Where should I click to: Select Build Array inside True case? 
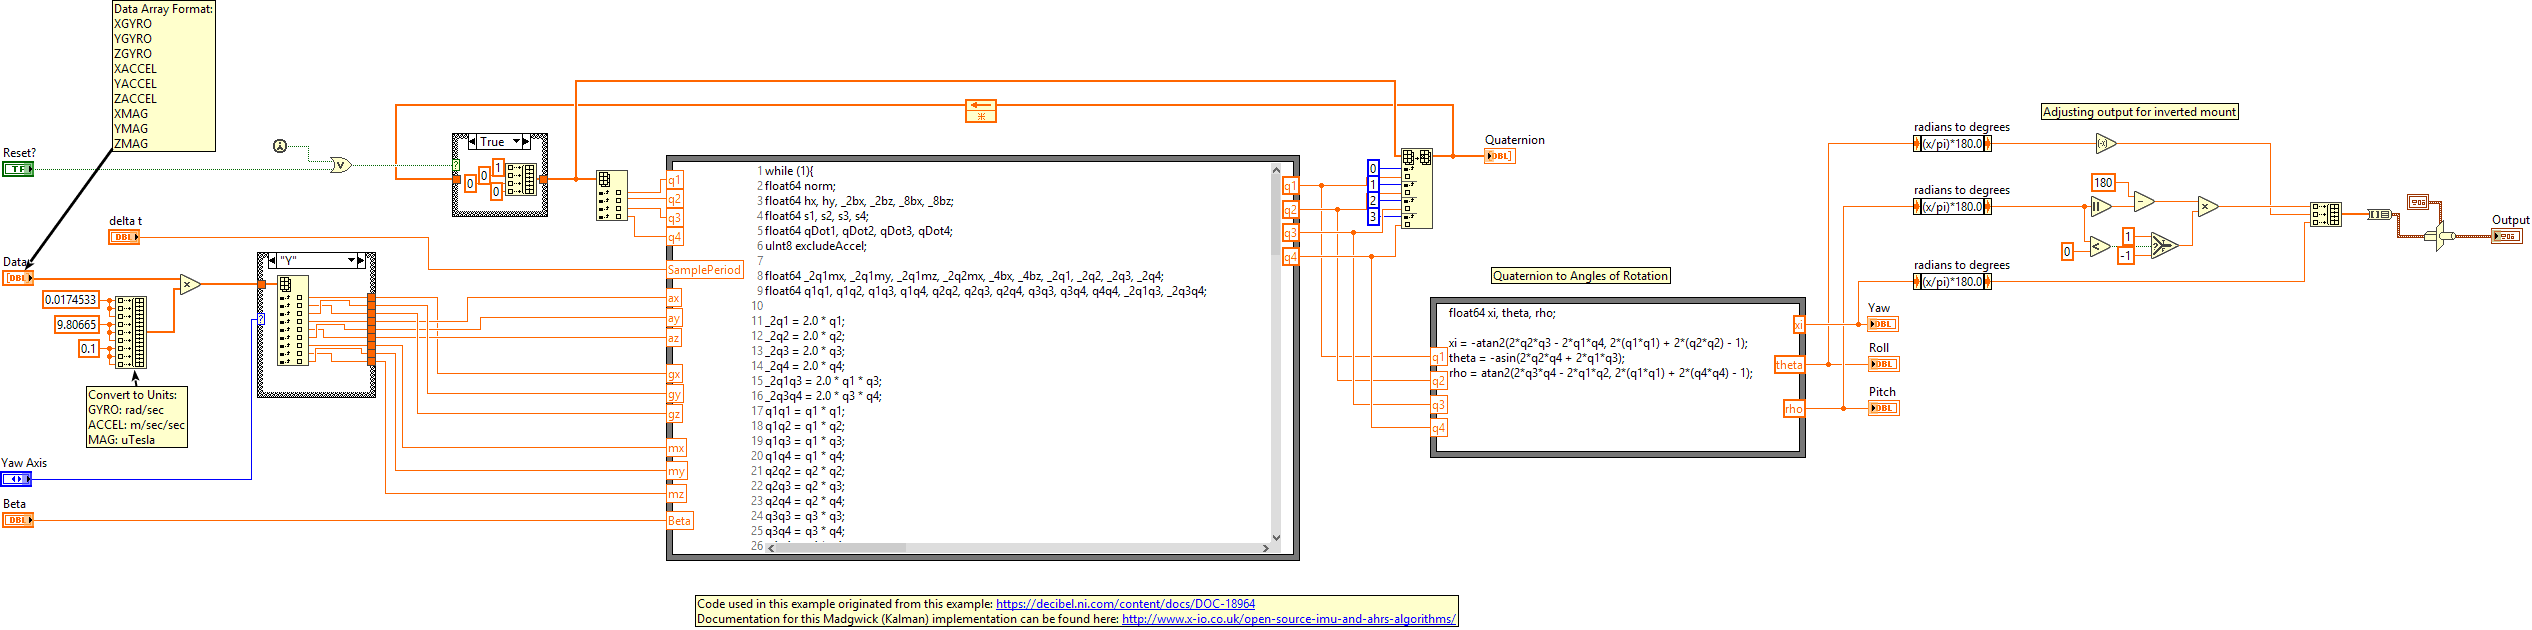(521, 180)
